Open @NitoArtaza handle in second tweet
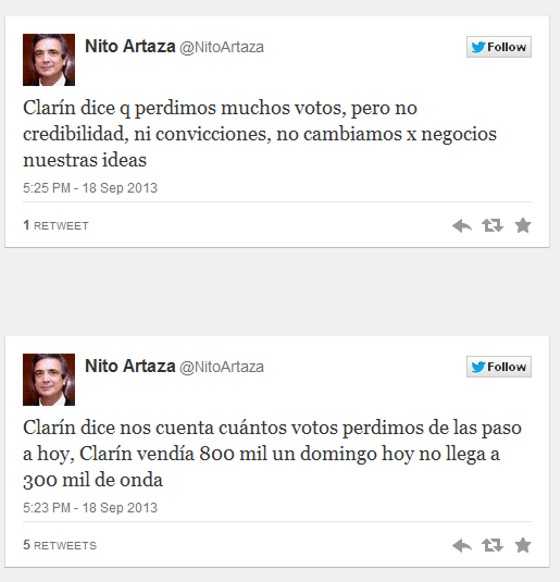 [222, 367]
